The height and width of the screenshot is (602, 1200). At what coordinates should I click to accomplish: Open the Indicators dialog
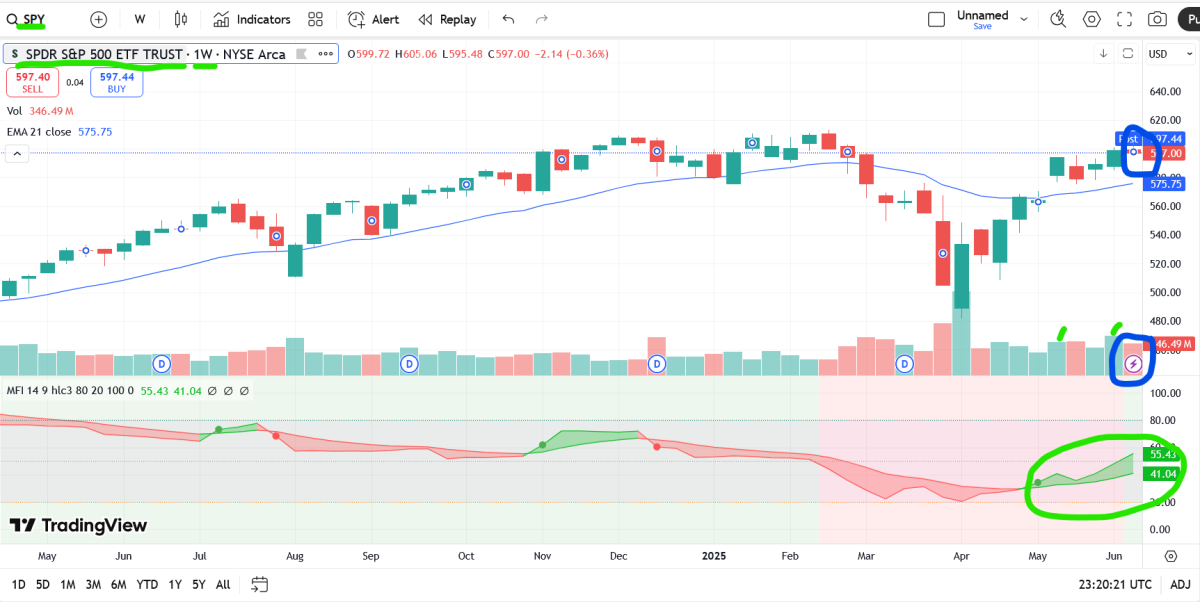[251, 19]
